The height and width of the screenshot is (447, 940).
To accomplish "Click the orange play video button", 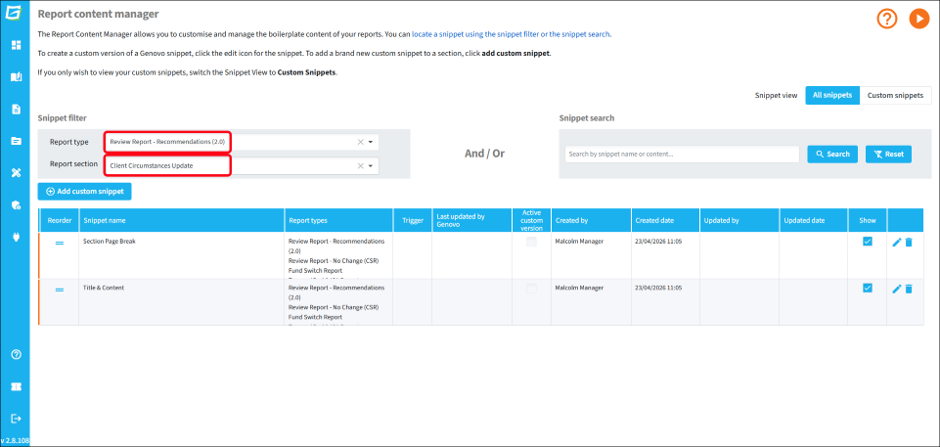I will pyautogui.click(x=918, y=19).
